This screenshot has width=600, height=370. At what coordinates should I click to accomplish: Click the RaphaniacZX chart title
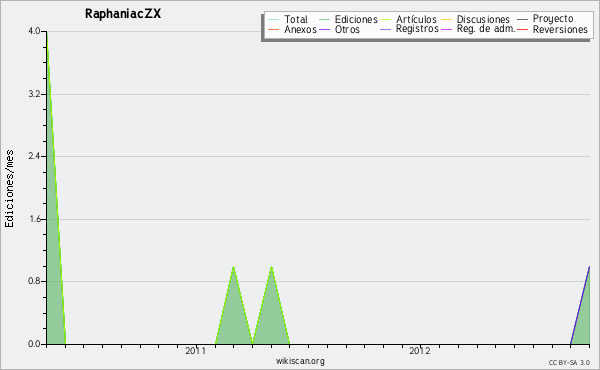coord(123,14)
